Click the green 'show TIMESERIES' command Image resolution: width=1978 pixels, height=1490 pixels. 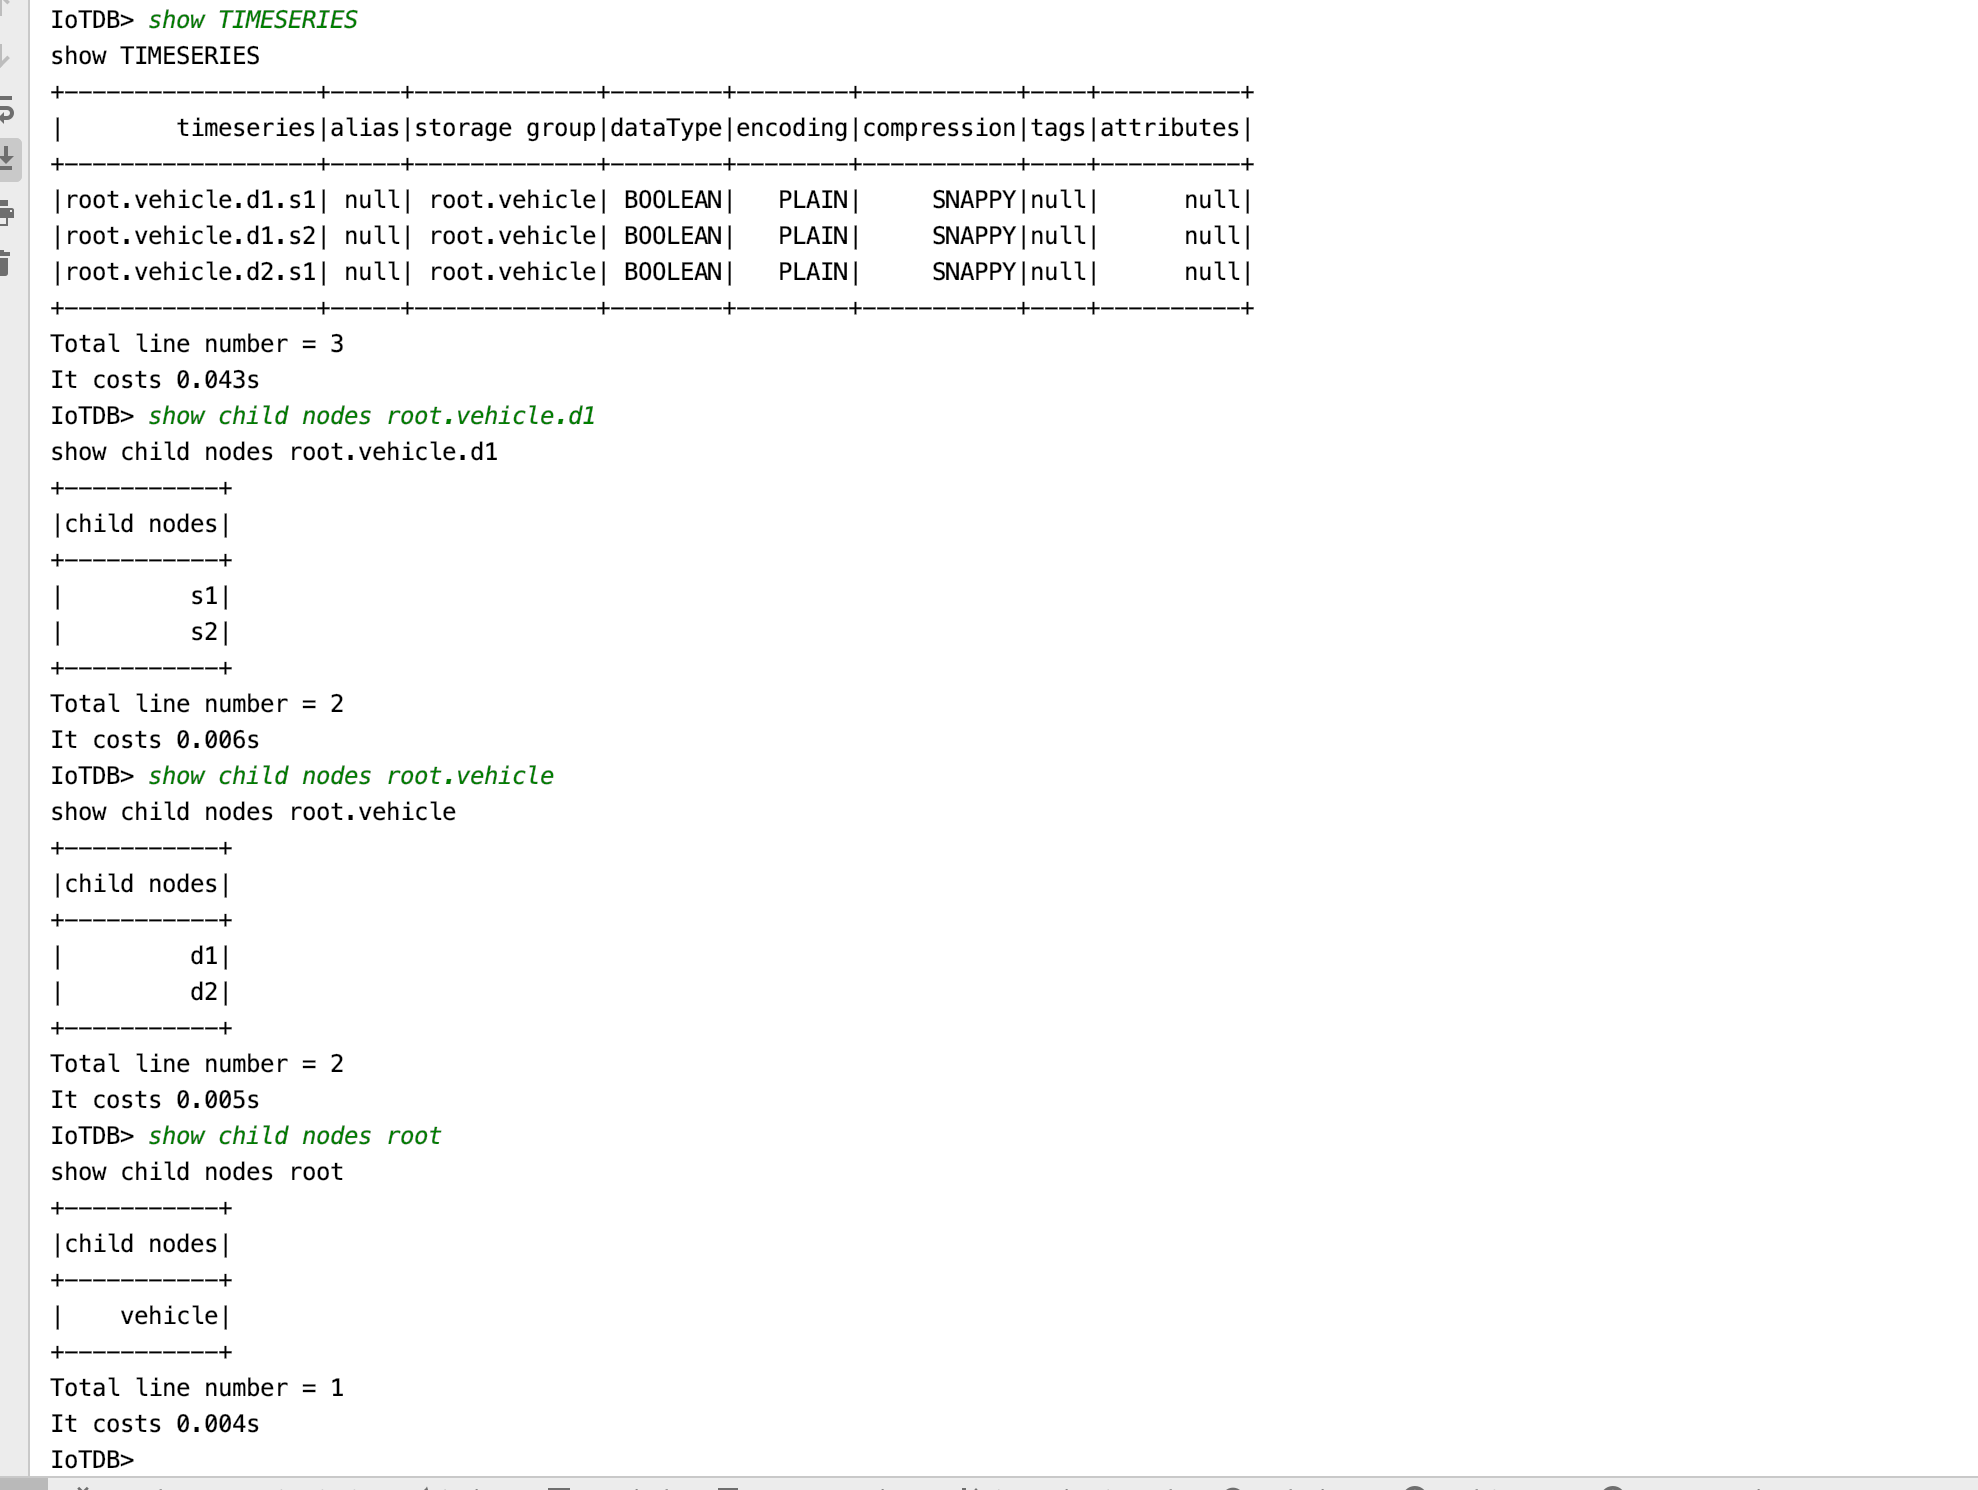[x=252, y=20]
